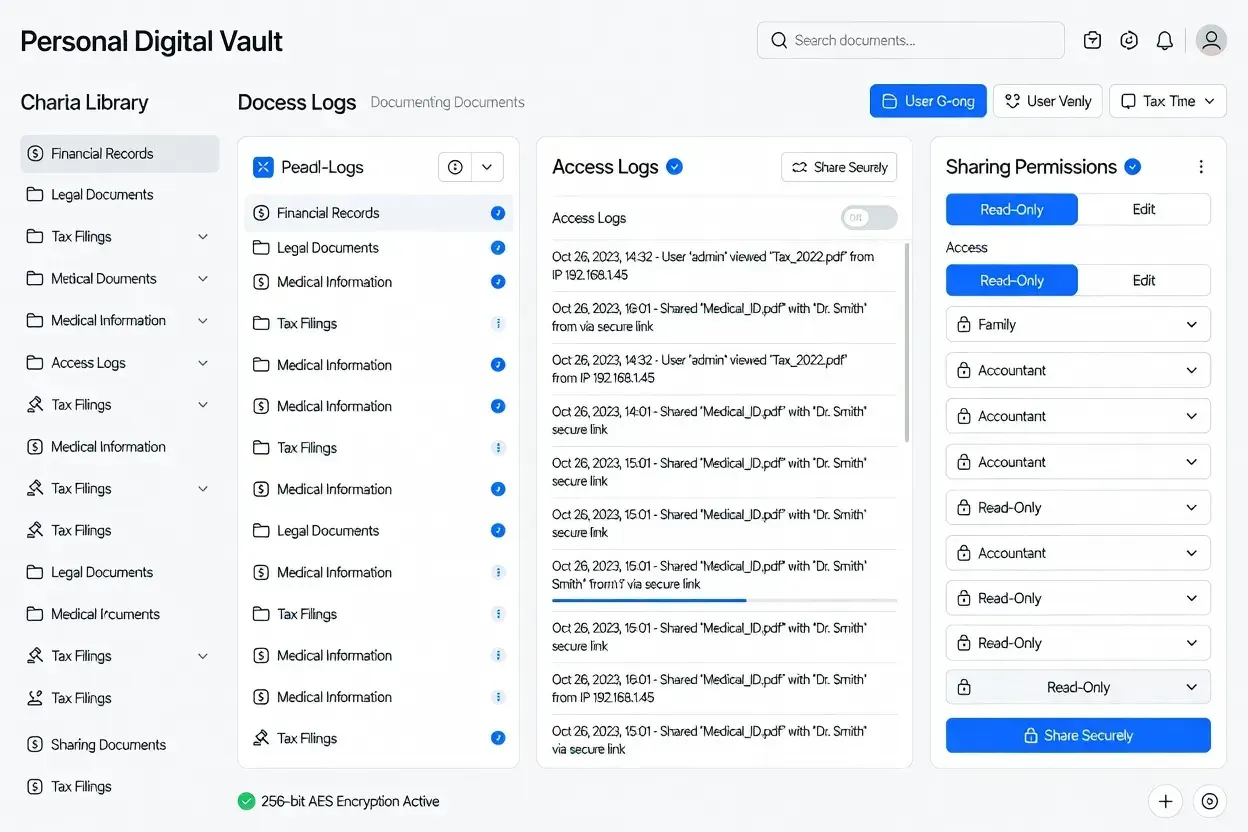
Task: Select the Edit tab beneath the Access label
Action: (x=1144, y=280)
